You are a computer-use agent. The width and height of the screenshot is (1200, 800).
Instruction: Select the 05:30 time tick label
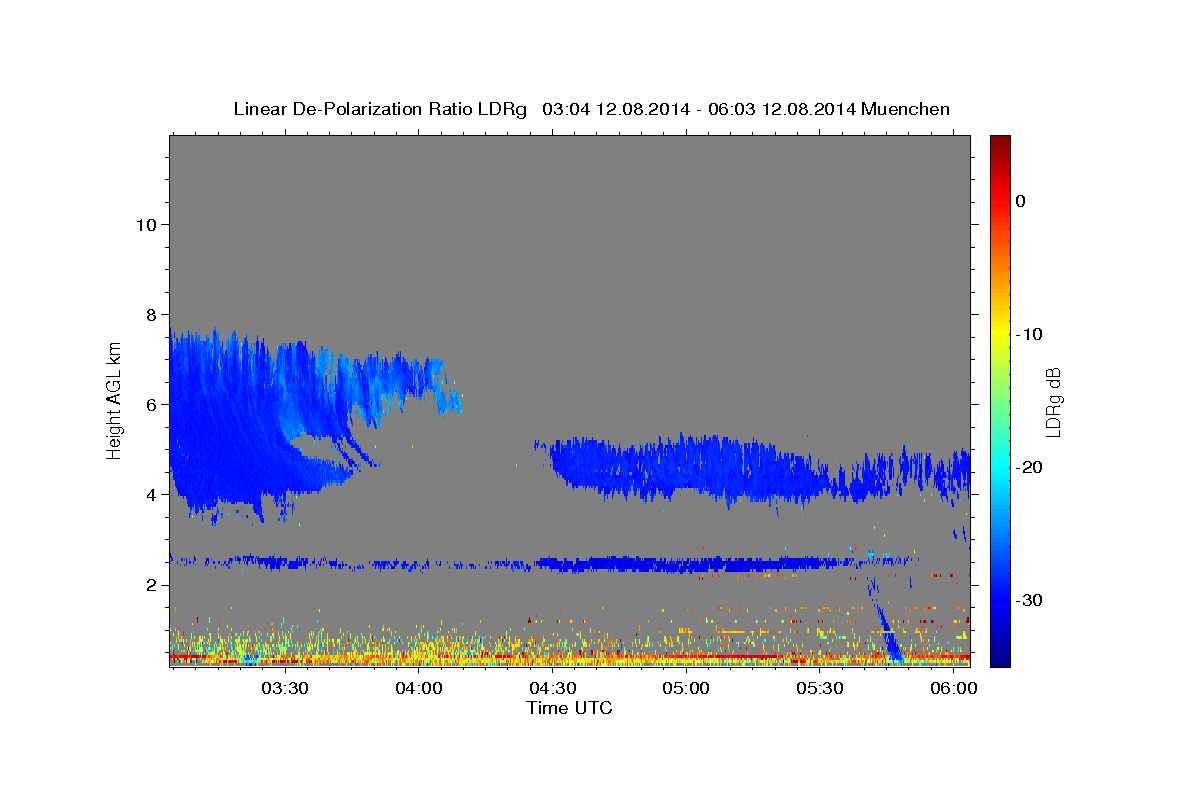(820, 689)
